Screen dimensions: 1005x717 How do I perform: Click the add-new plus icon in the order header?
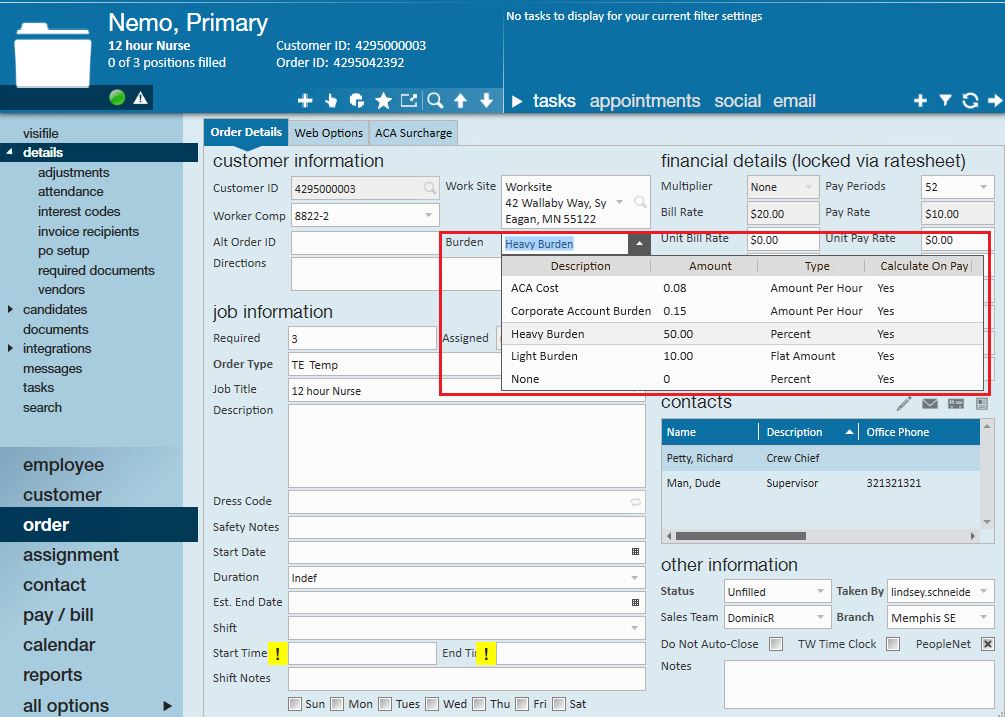point(305,101)
